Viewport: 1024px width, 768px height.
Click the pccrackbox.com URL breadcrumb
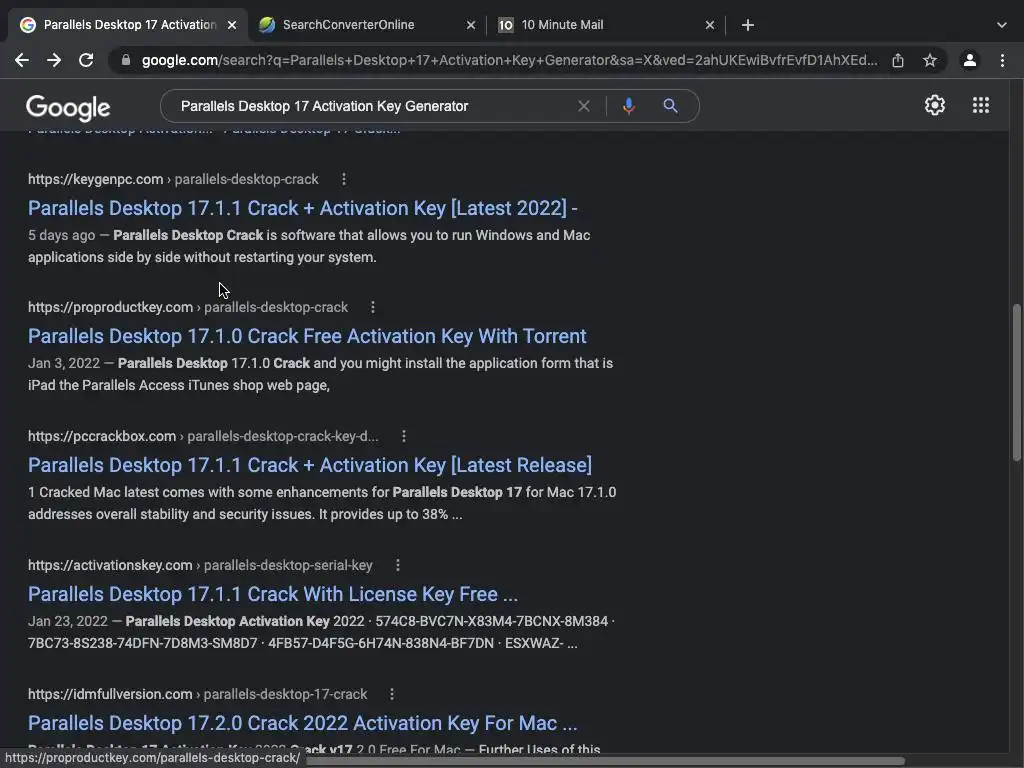(203, 436)
